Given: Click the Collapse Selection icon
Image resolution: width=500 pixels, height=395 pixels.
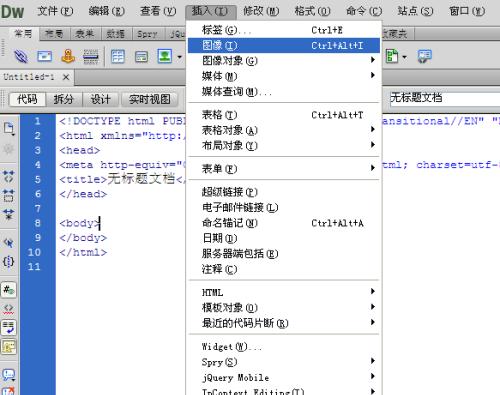Looking at the screenshot, I should 9,195.
